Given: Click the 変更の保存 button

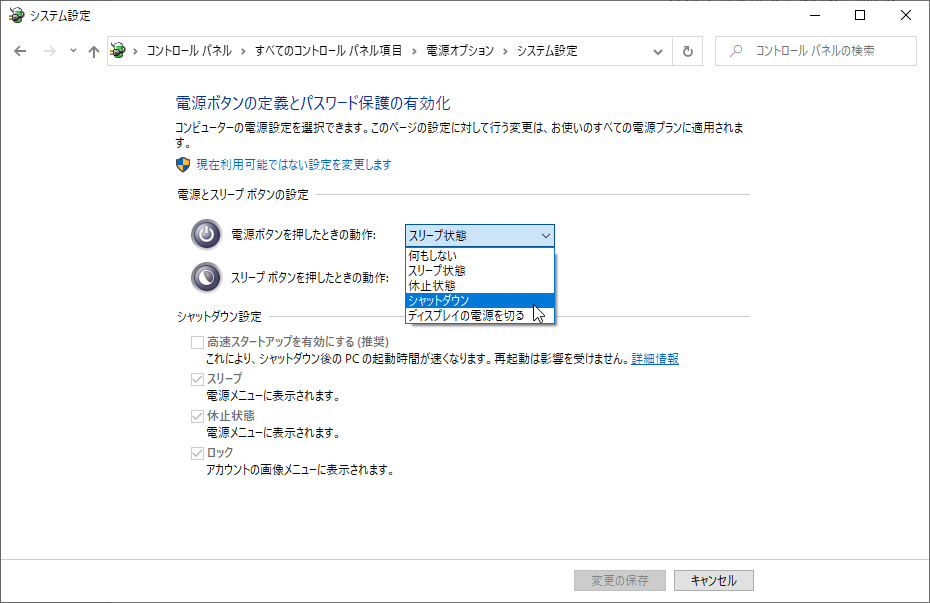Looking at the screenshot, I should tap(620, 580).
